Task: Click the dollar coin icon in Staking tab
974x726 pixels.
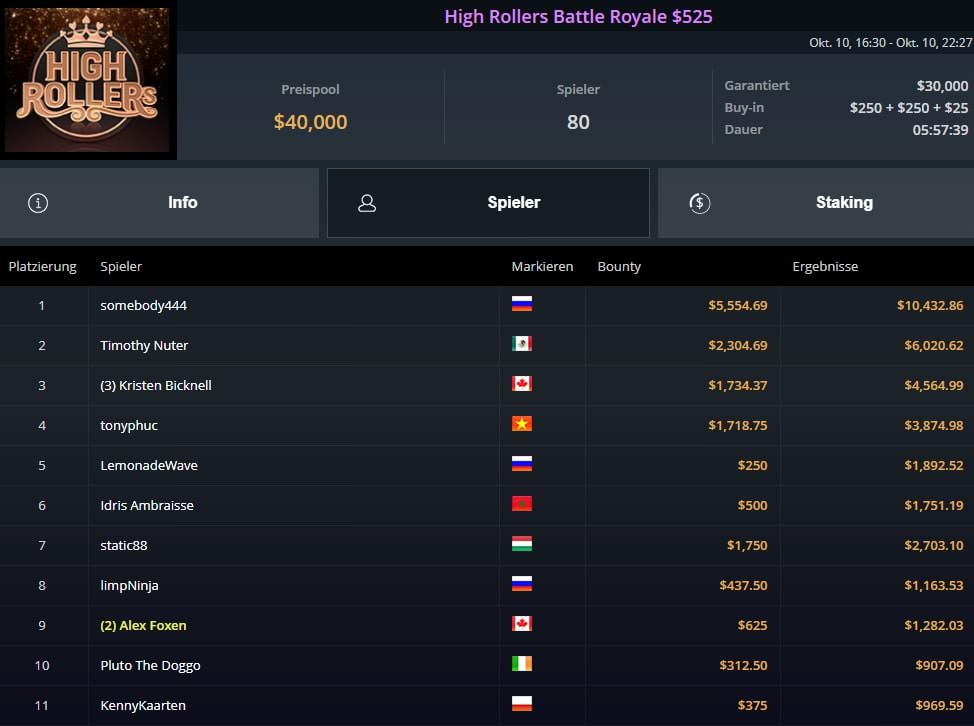Action: pos(700,203)
